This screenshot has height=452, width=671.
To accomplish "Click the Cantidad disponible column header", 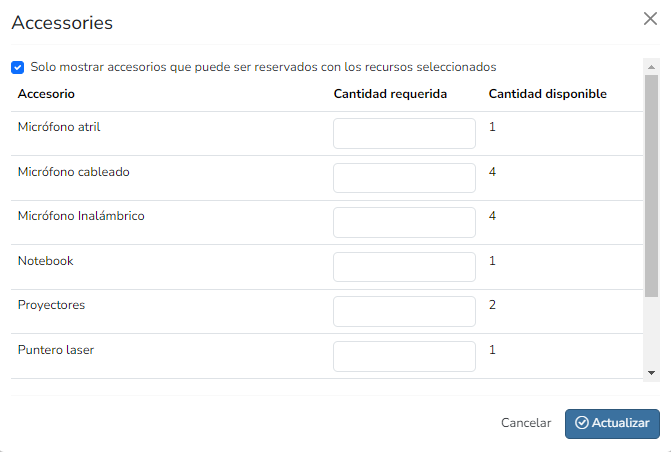I will [x=548, y=94].
